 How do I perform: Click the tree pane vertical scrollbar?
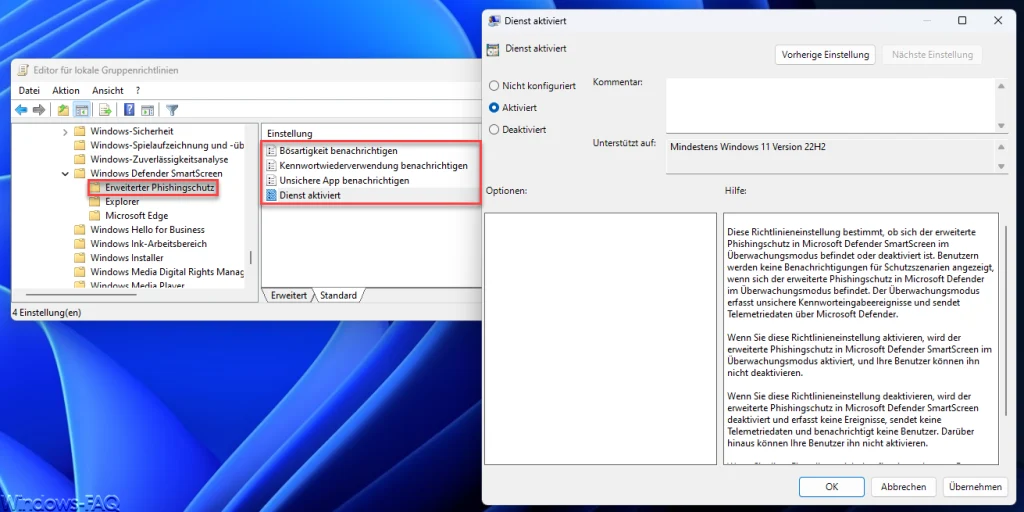[x=251, y=257]
